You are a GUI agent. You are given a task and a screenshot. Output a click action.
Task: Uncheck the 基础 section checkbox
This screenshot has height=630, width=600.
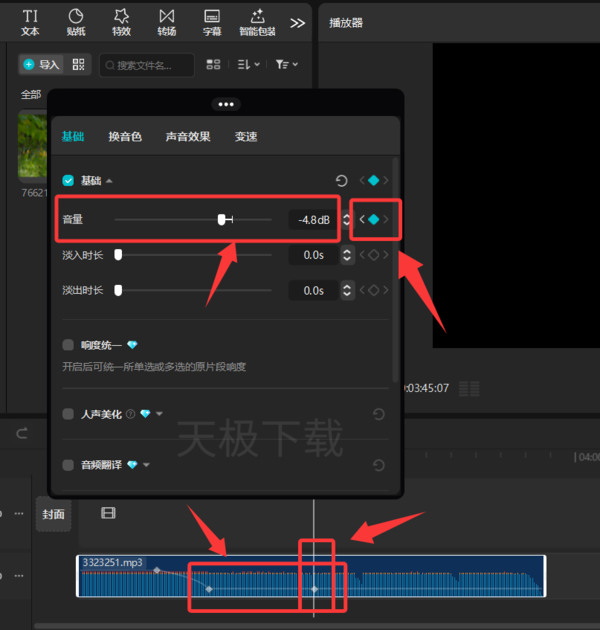[x=68, y=180]
